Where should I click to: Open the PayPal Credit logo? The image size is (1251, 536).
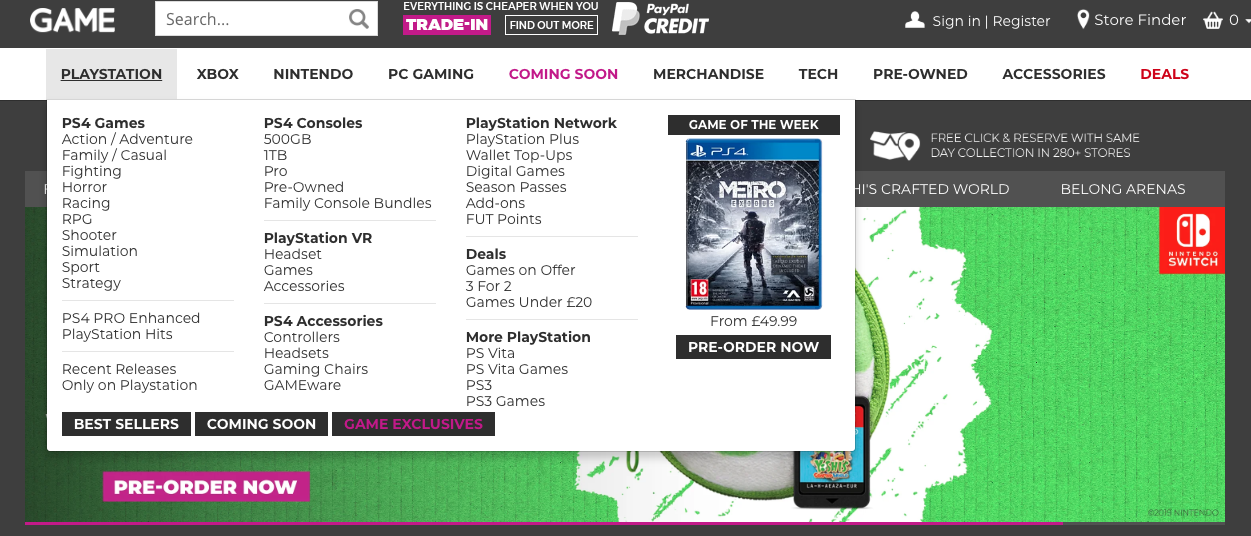pos(661,19)
